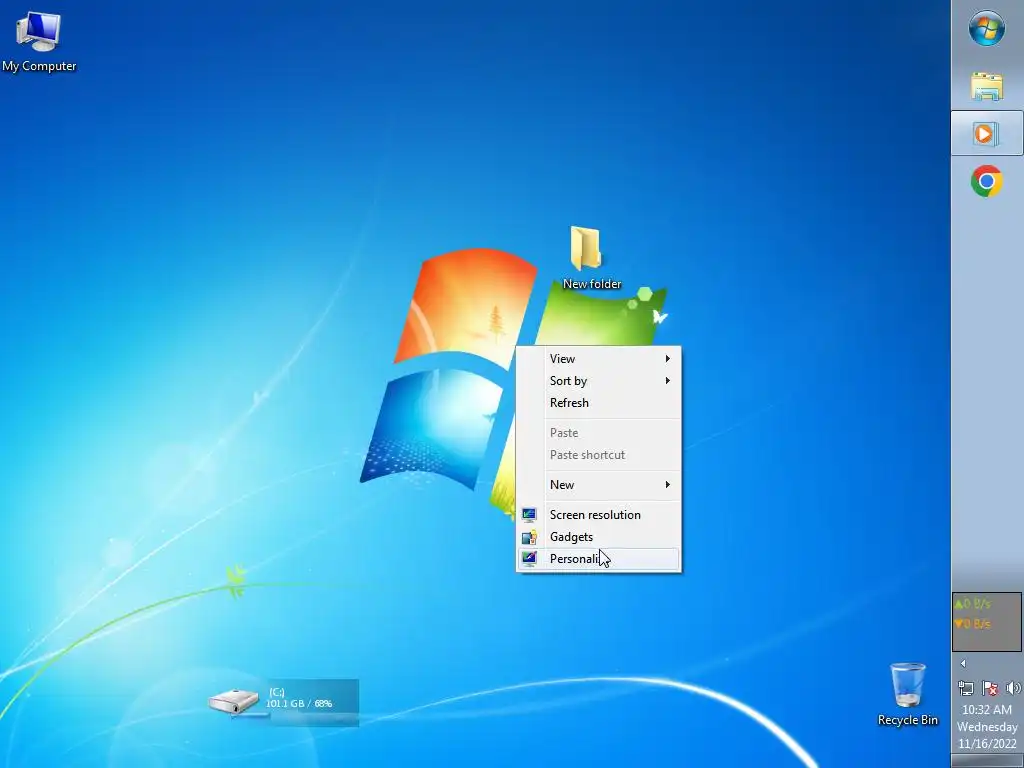Select the Recycle Bin icon
The width and height of the screenshot is (1024, 768).
(x=908, y=684)
